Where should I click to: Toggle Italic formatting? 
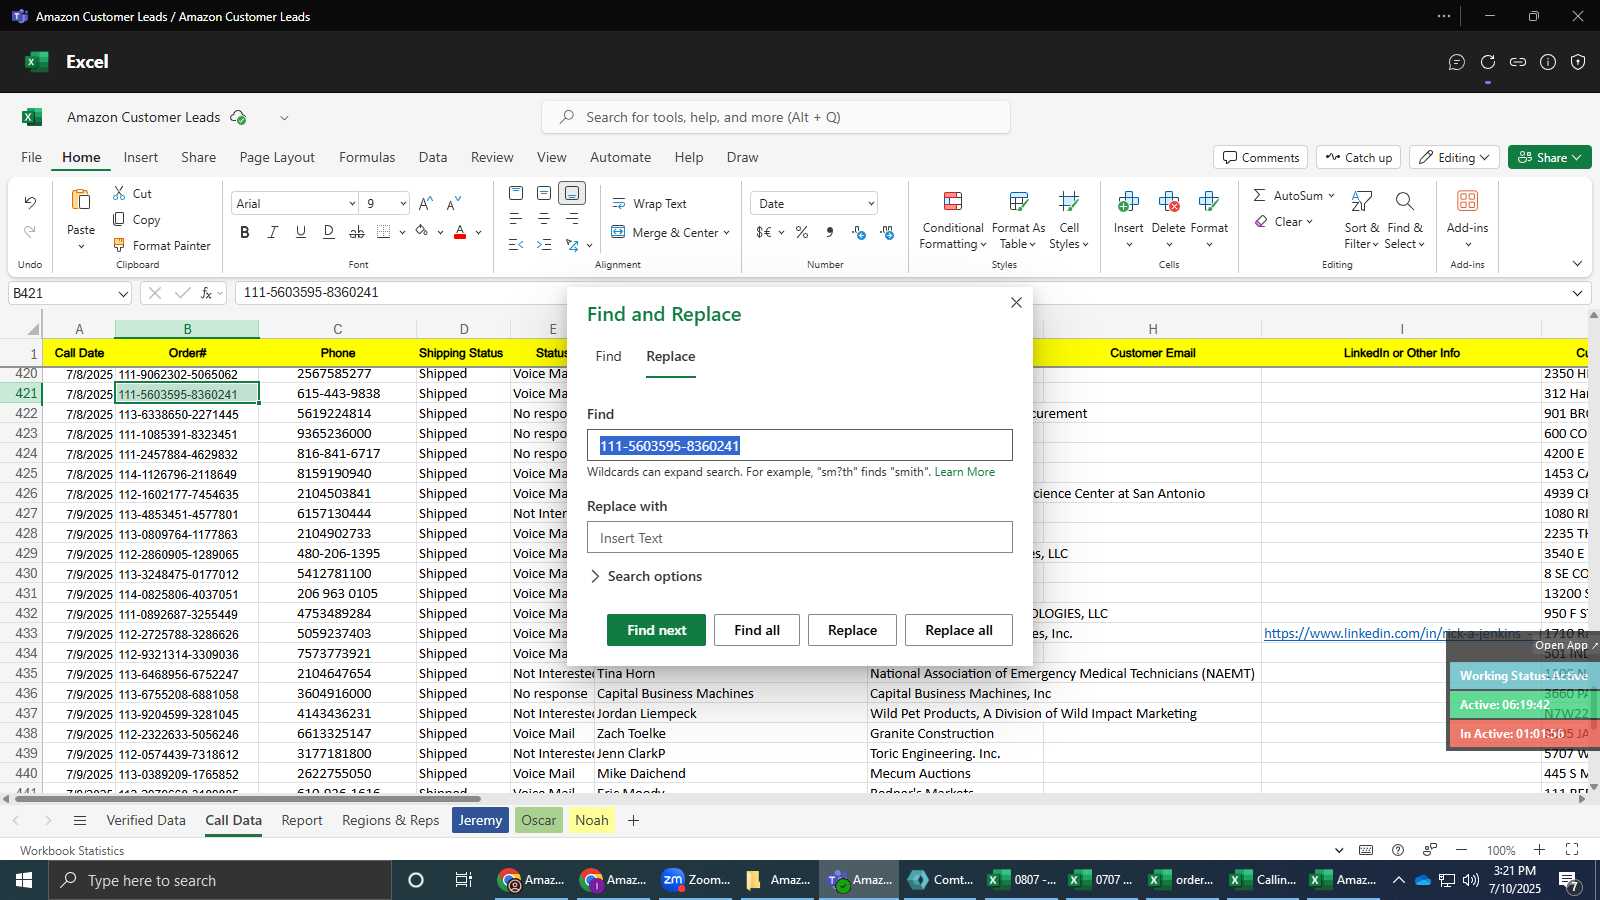pyautogui.click(x=272, y=232)
